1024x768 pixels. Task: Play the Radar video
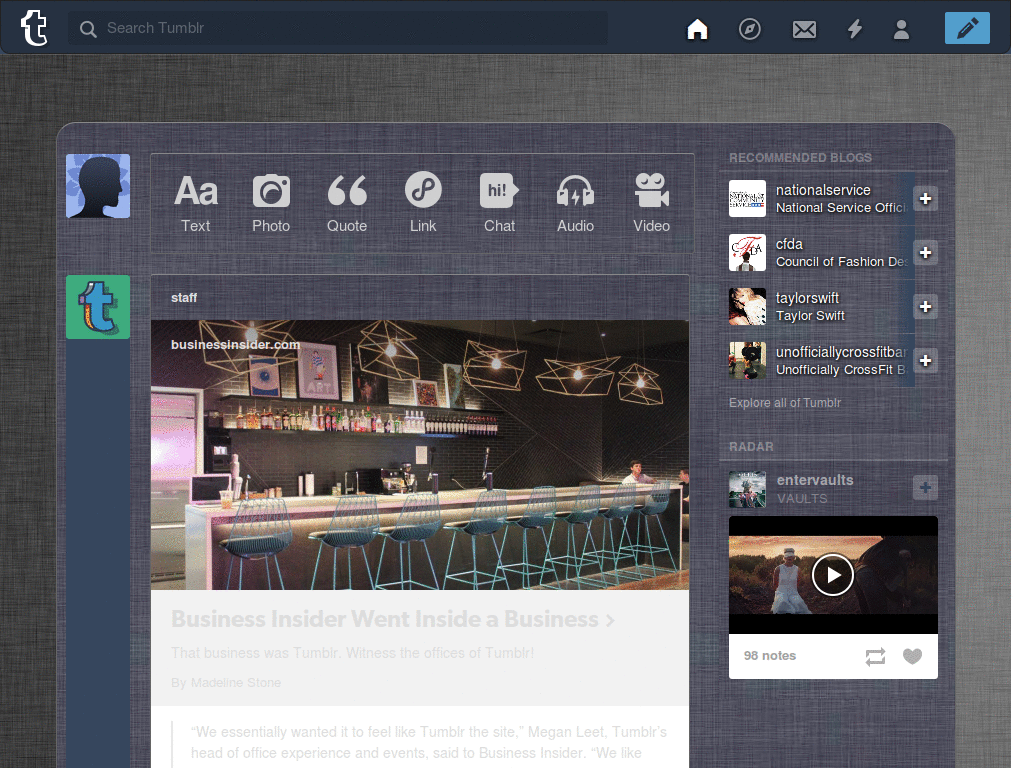point(833,575)
